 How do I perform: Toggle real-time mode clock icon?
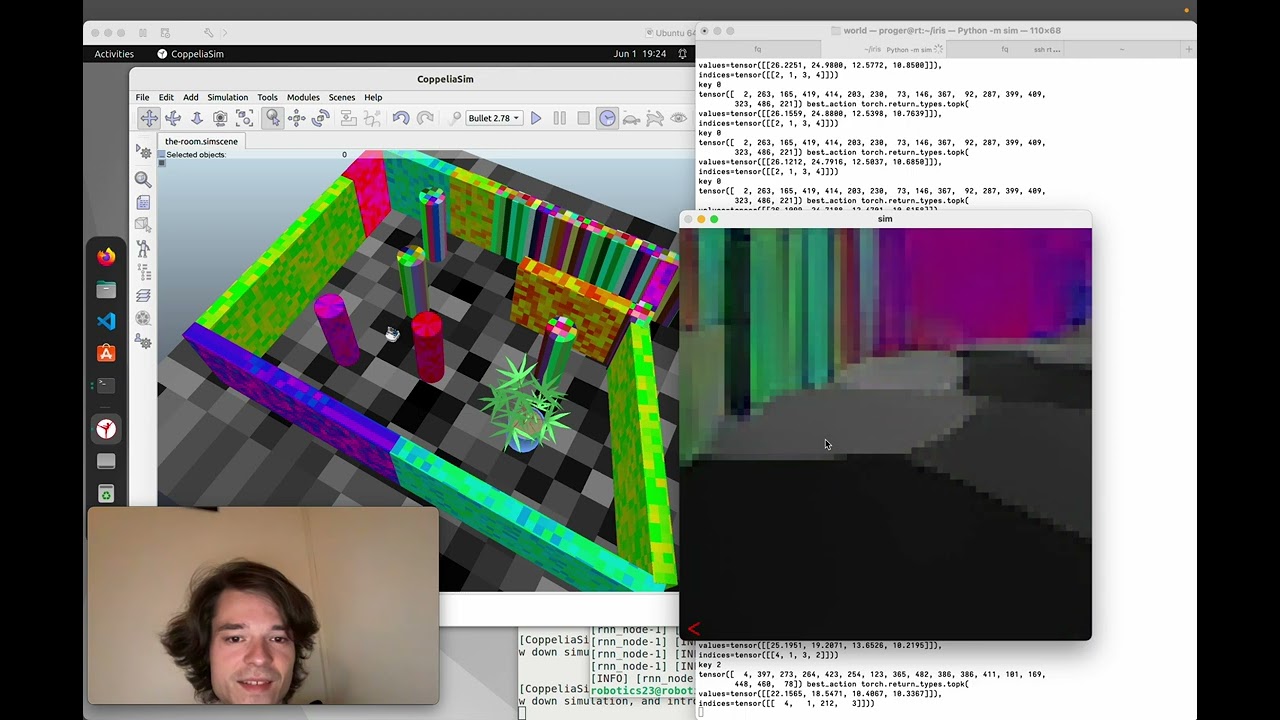coord(608,118)
